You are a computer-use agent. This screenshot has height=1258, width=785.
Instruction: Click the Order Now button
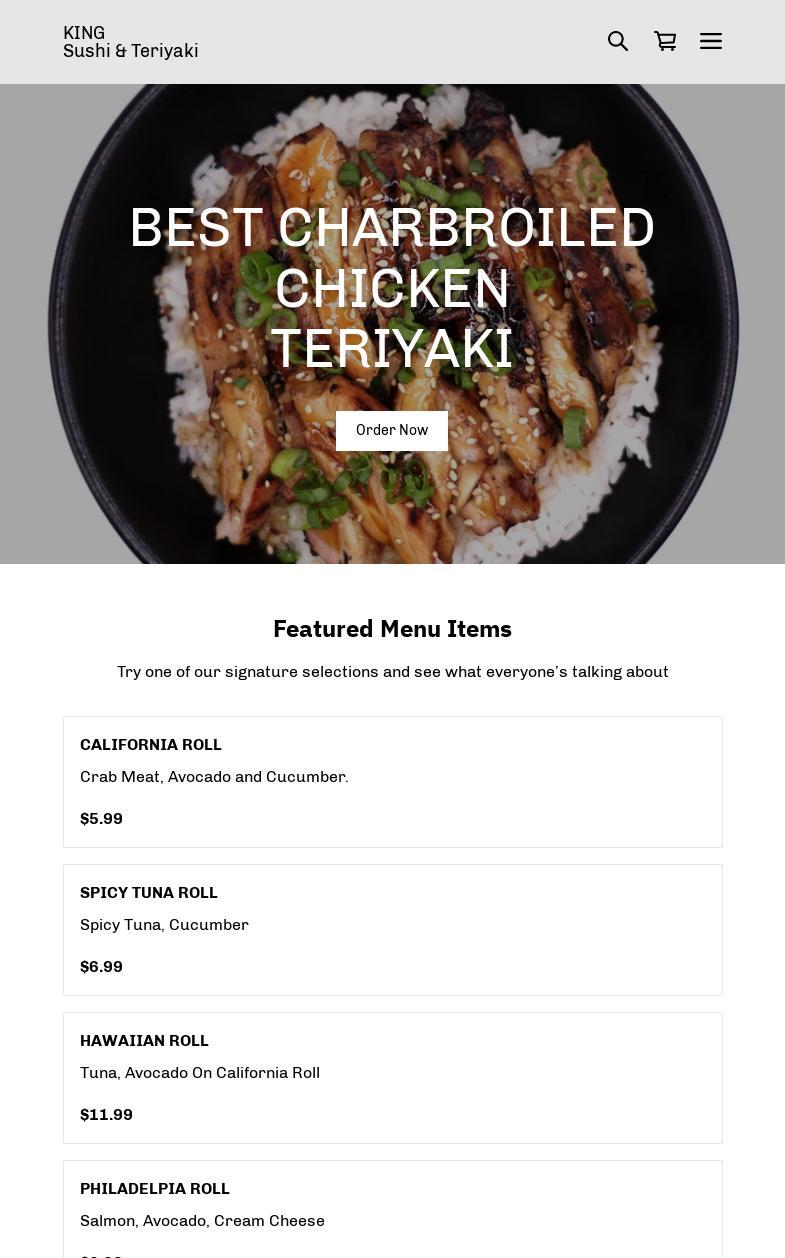(x=392, y=431)
